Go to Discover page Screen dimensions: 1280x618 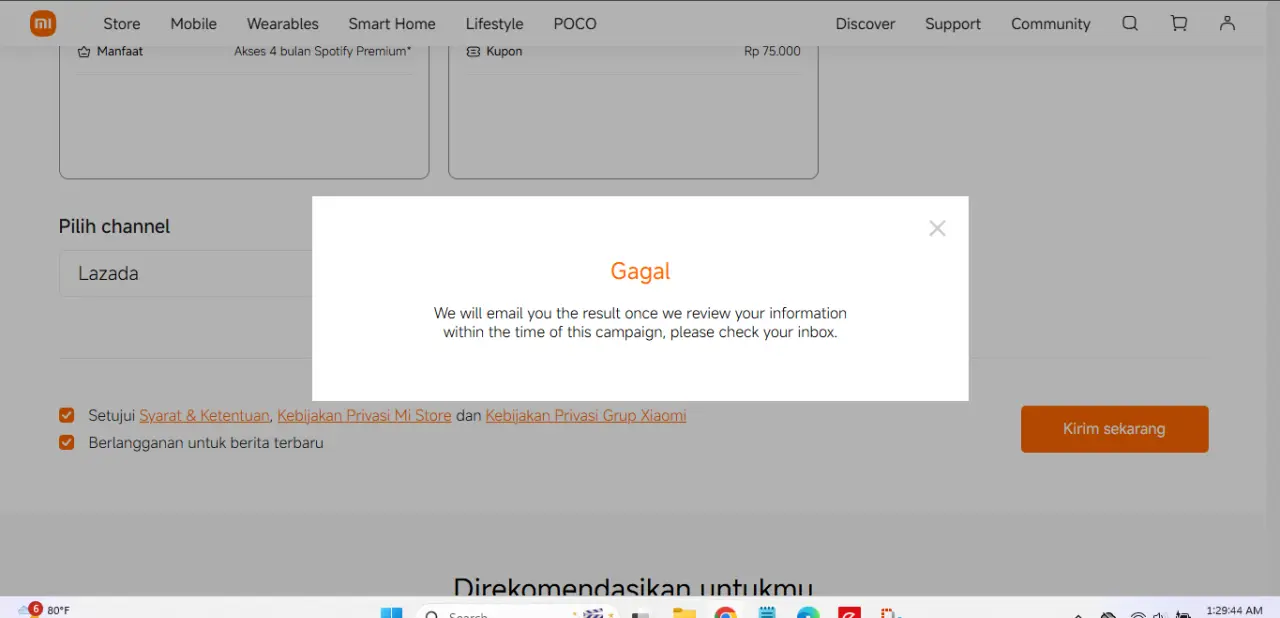(866, 24)
